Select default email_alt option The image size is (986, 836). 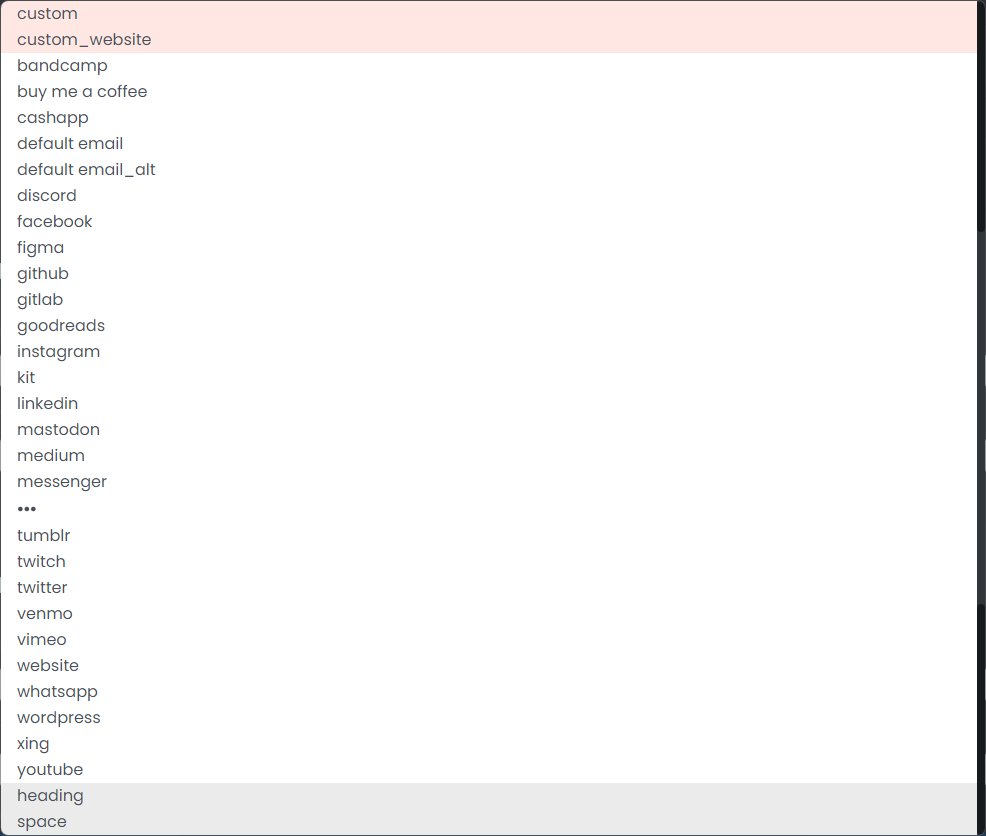click(489, 170)
